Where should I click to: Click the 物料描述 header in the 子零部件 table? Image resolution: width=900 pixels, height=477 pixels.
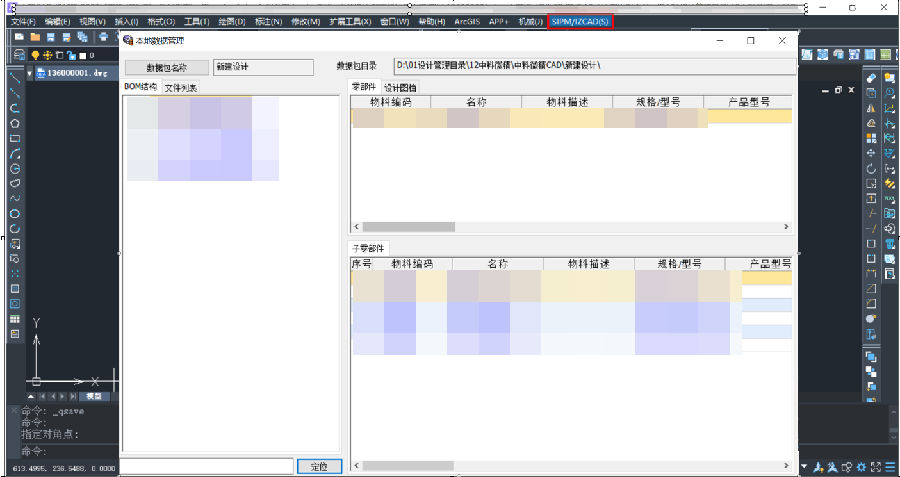coord(588,264)
